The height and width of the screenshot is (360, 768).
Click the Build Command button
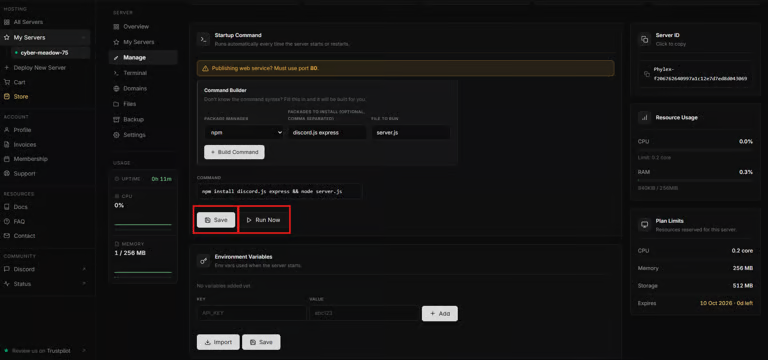tap(234, 152)
